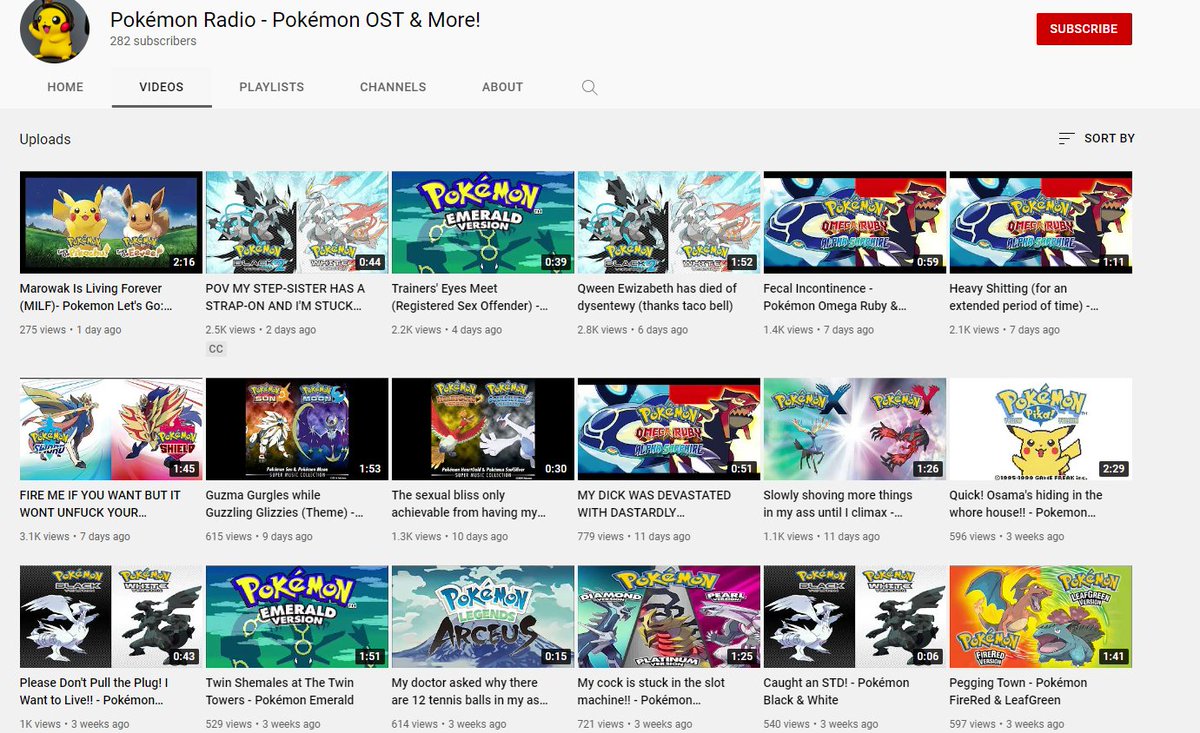Click '779 views • 11 days ago' text
1200x733 pixels.
click(x=634, y=537)
